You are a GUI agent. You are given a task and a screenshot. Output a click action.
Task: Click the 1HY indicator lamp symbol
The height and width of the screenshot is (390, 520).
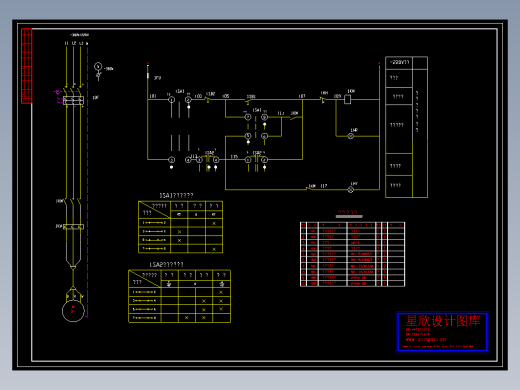pos(351,190)
